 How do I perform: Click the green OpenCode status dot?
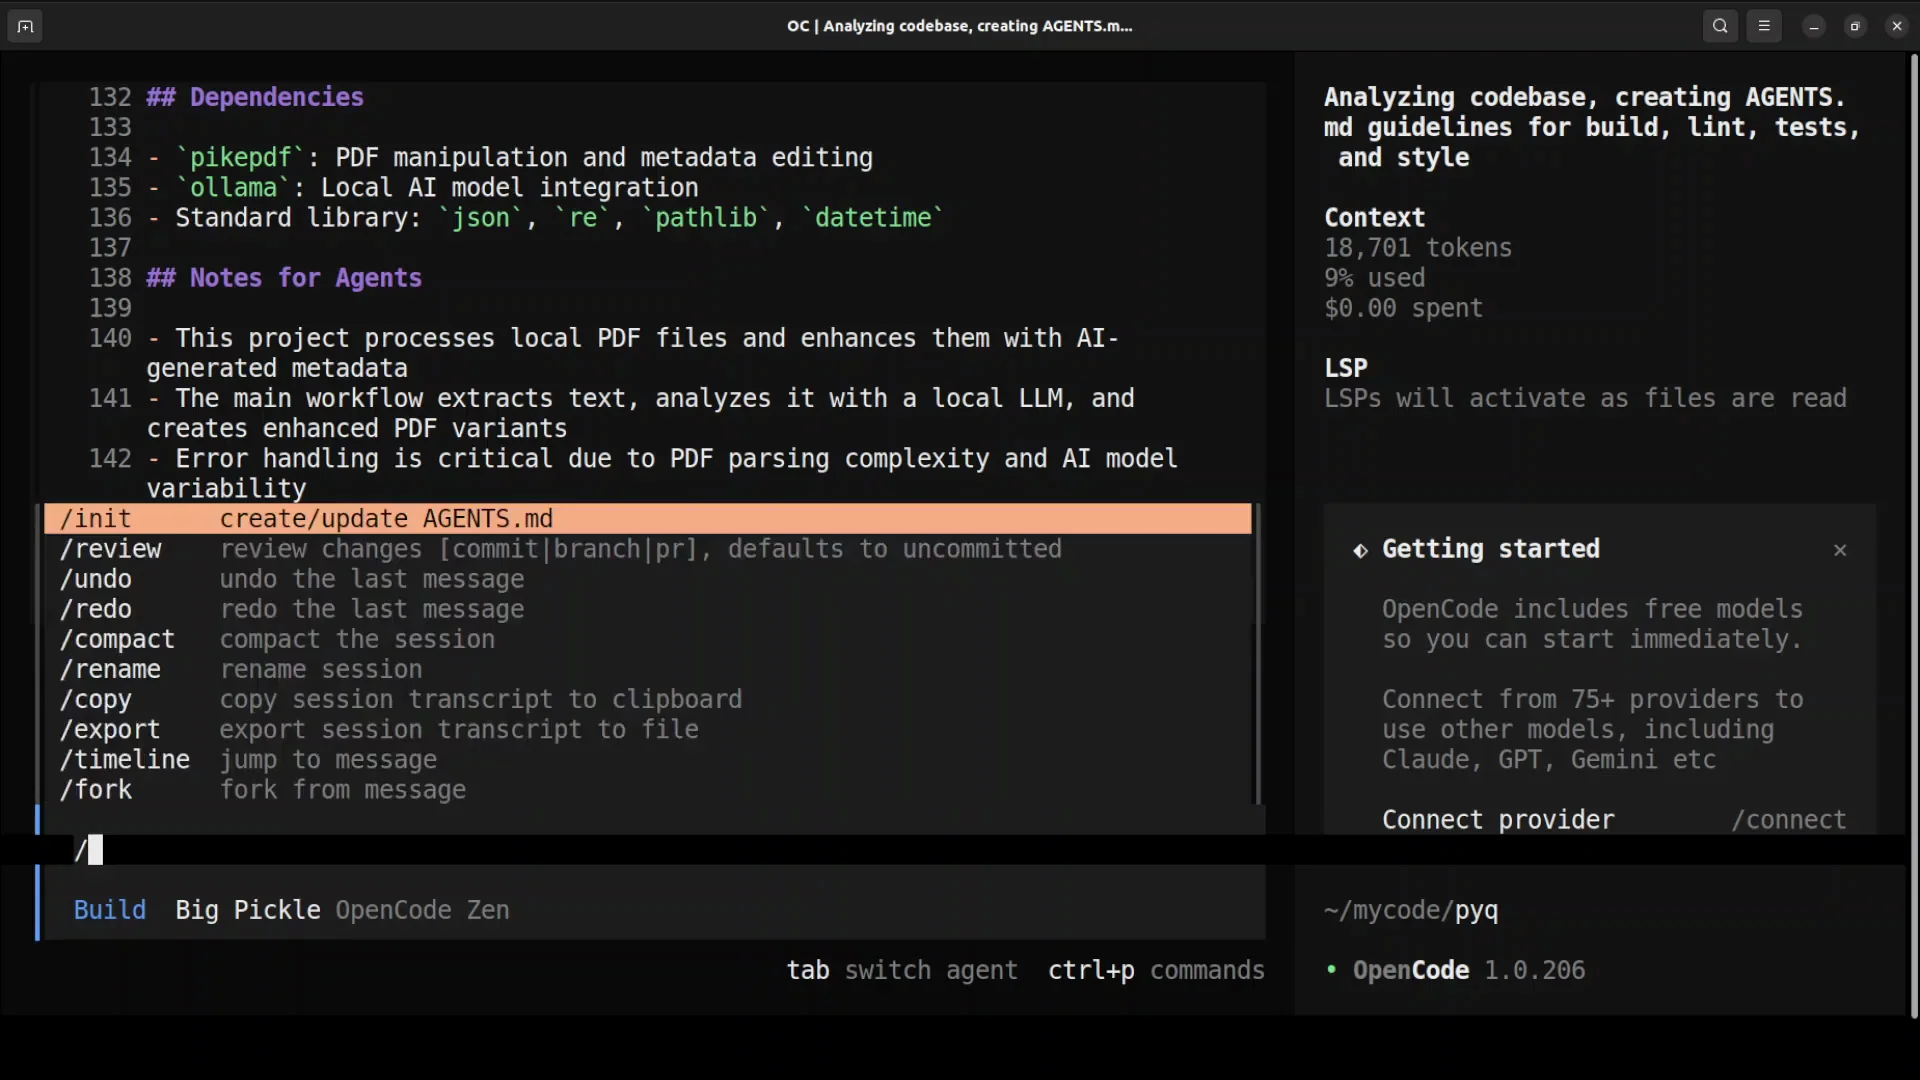1331,969
